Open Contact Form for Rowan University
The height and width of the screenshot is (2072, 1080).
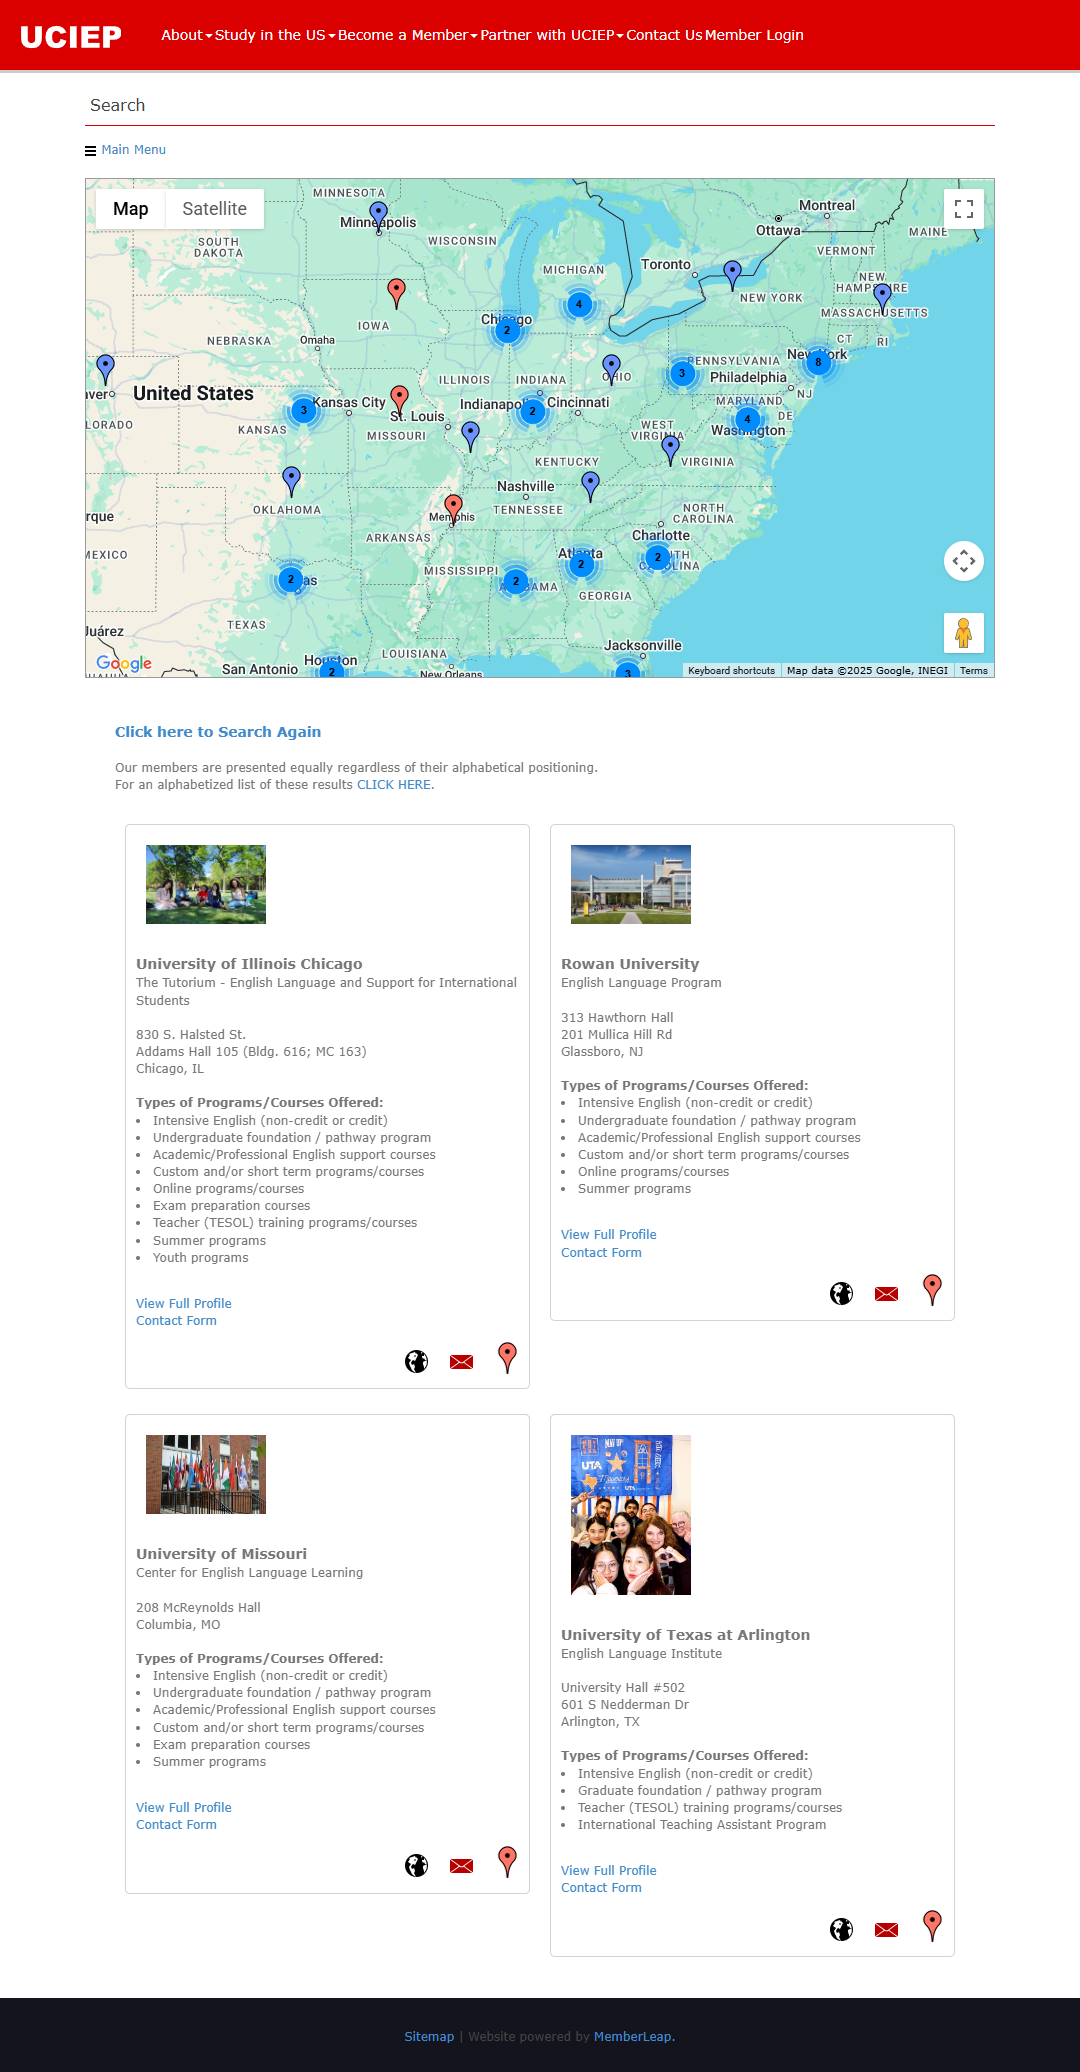pyautogui.click(x=601, y=1253)
